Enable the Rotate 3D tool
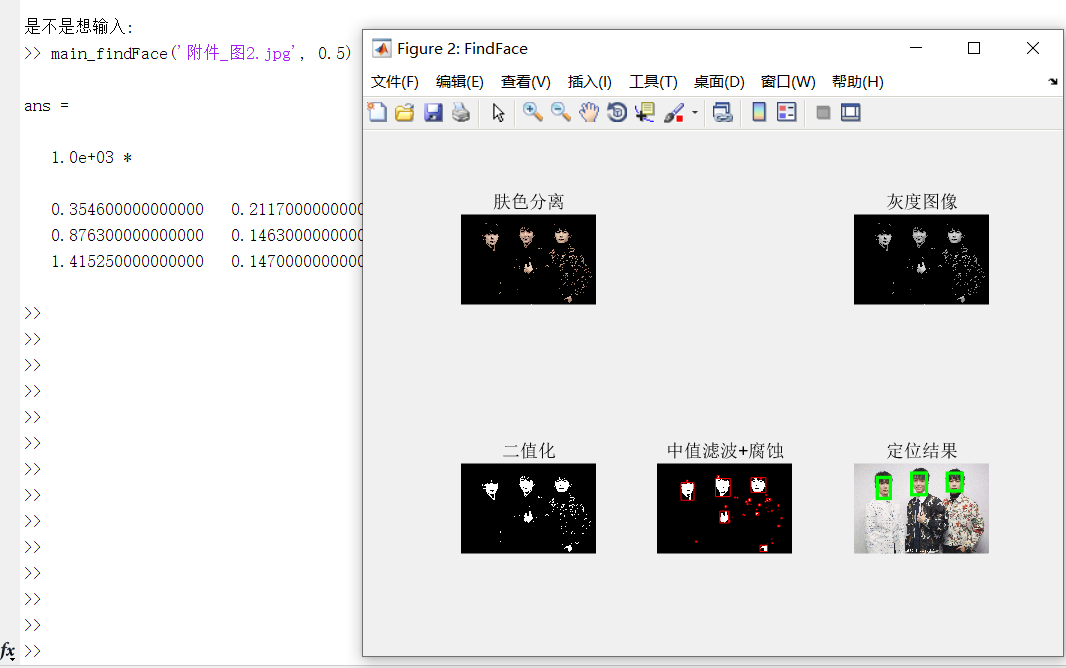 coord(617,112)
